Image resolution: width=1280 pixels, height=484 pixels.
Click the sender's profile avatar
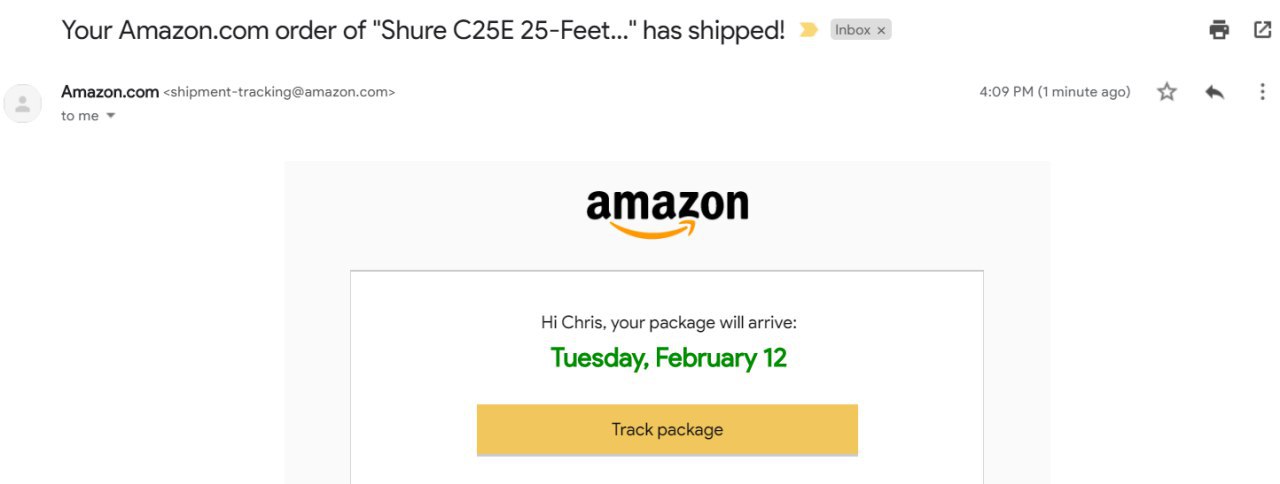pyautogui.click(x=23, y=103)
